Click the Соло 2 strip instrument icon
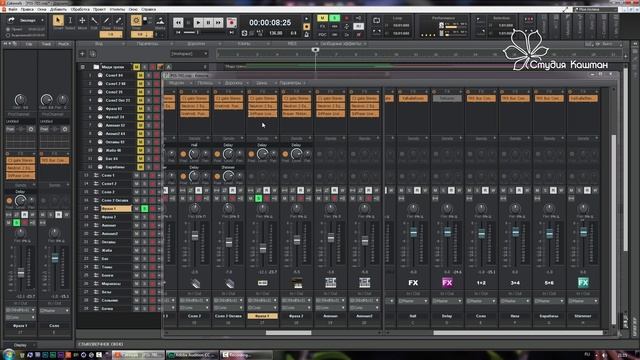 195,282
